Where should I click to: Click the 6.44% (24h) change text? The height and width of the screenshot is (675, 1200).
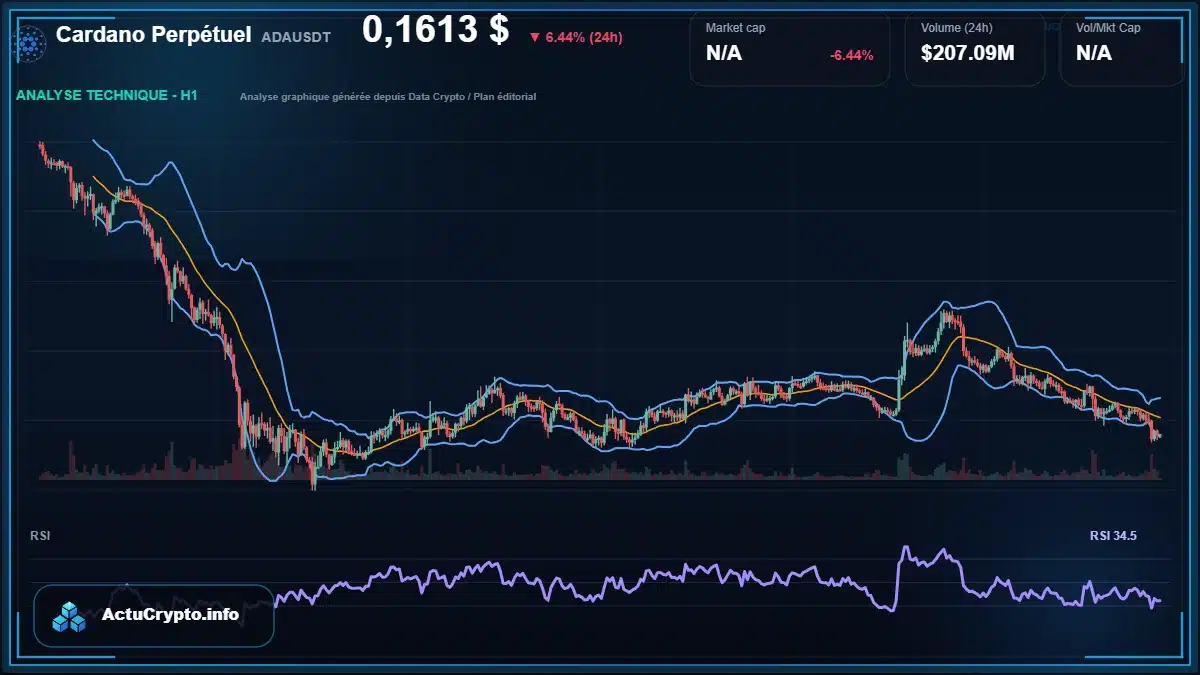584,37
